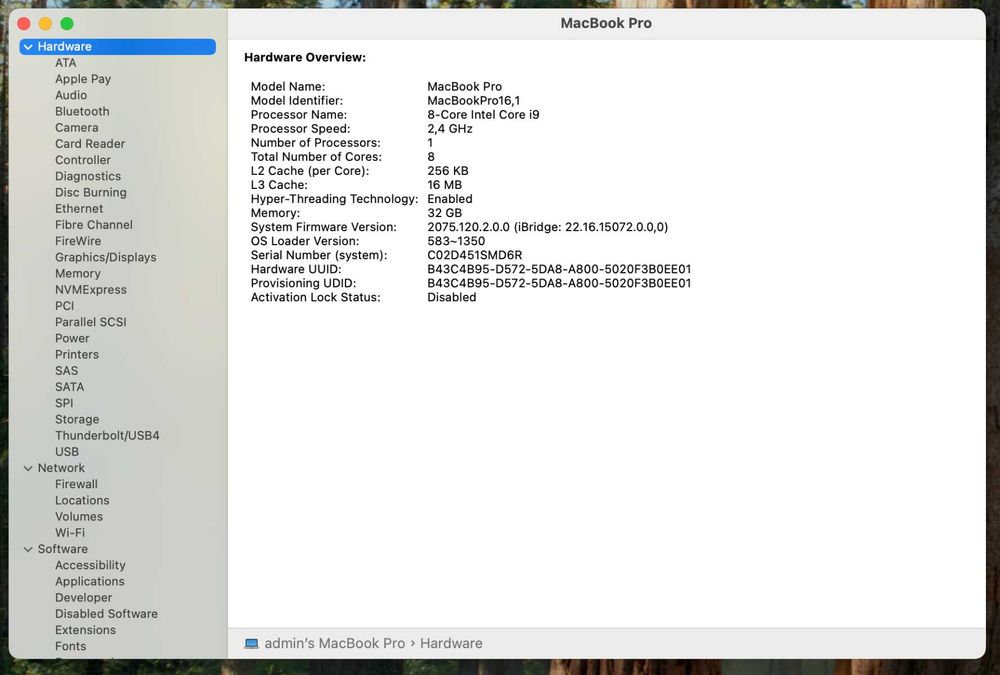Screen dimensions: 1000x675
Task: Select Ethernet in the sidebar
Action: [79, 209]
